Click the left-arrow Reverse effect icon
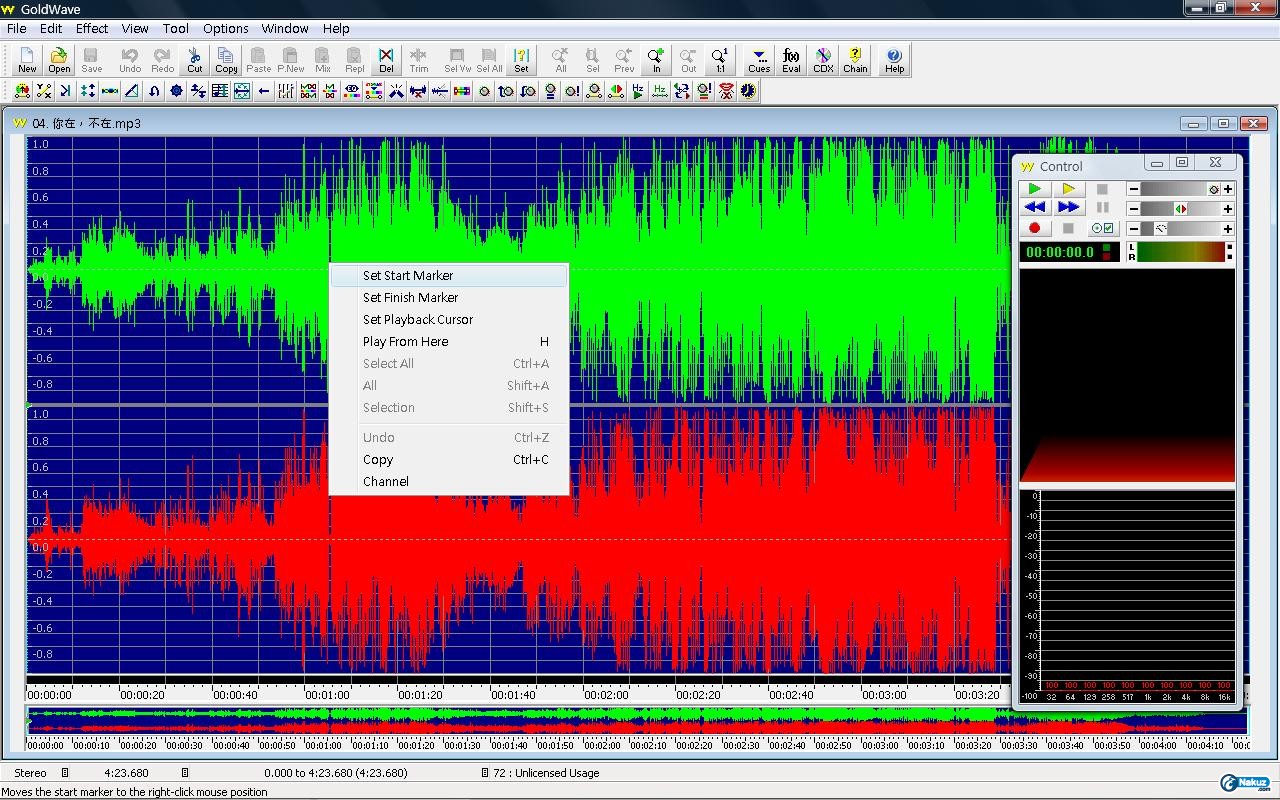The image size is (1280, 800). [264, 91]
